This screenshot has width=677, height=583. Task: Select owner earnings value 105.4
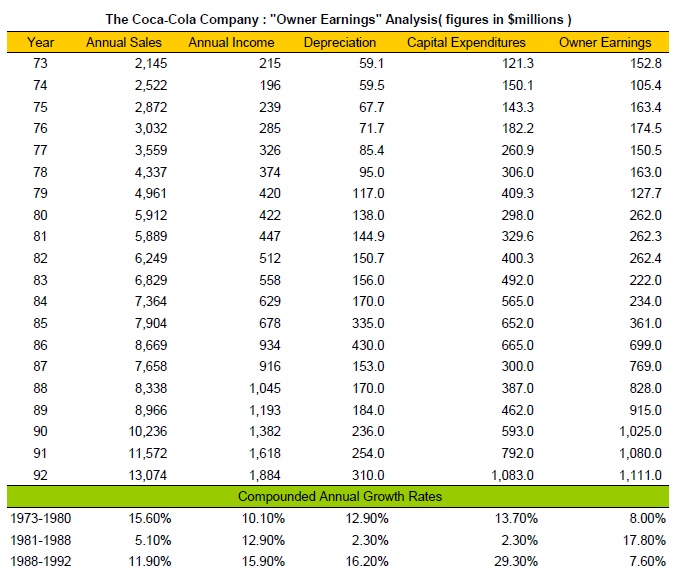click(645, 85)
